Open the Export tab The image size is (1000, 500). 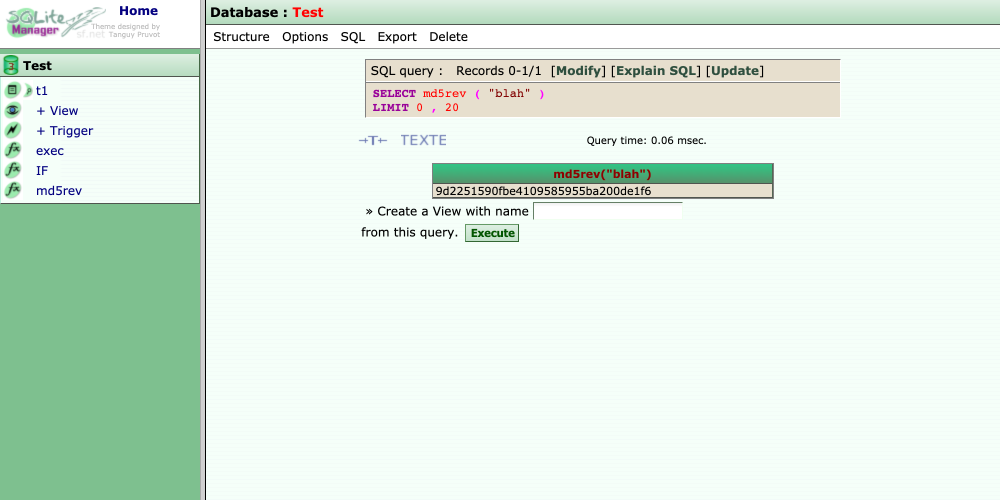[397, 37]
